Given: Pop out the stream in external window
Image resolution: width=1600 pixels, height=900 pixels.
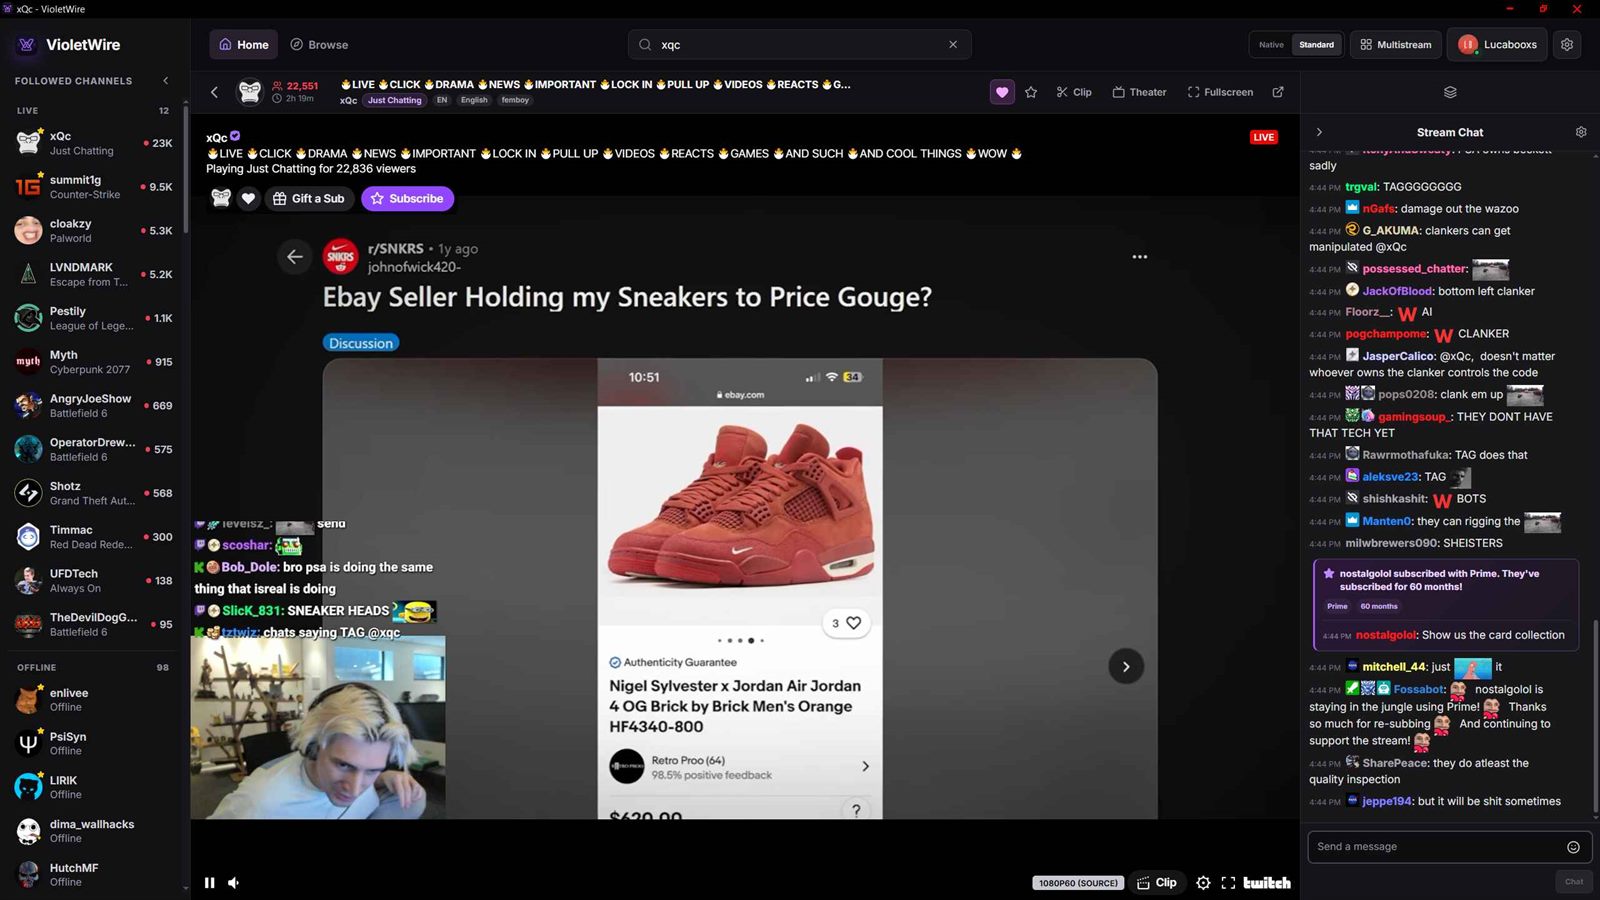Looking at the screenshot, I should point(1278,92).
